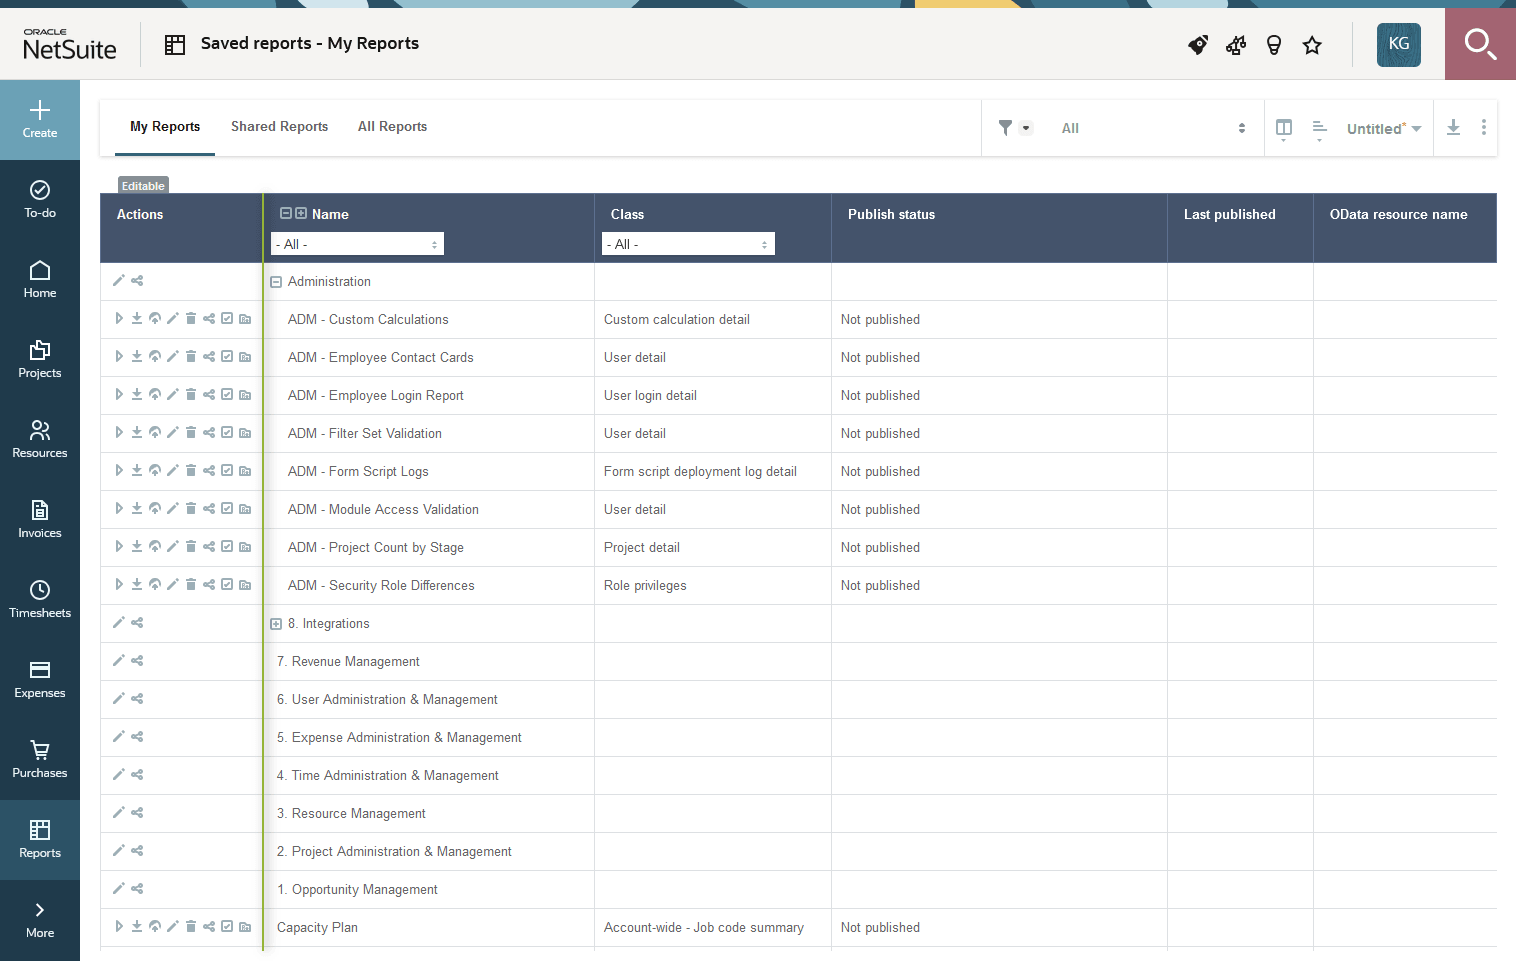Screen dimensions: 1516x961
Task: Open Purchases in the sidebar
Action: pyautogui.click(x=40, y=760)
